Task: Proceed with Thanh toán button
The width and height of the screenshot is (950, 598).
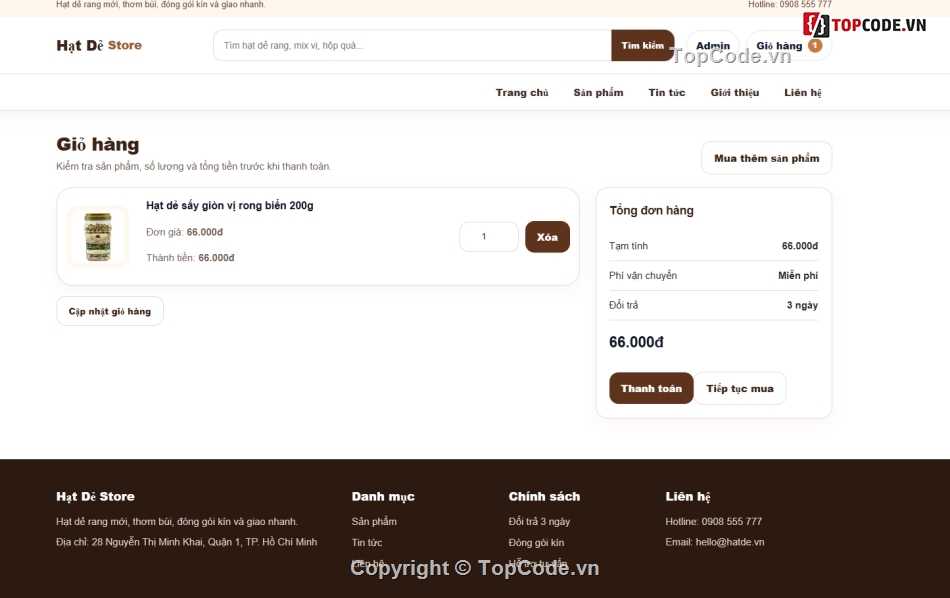Action: (x=651, y=388)
